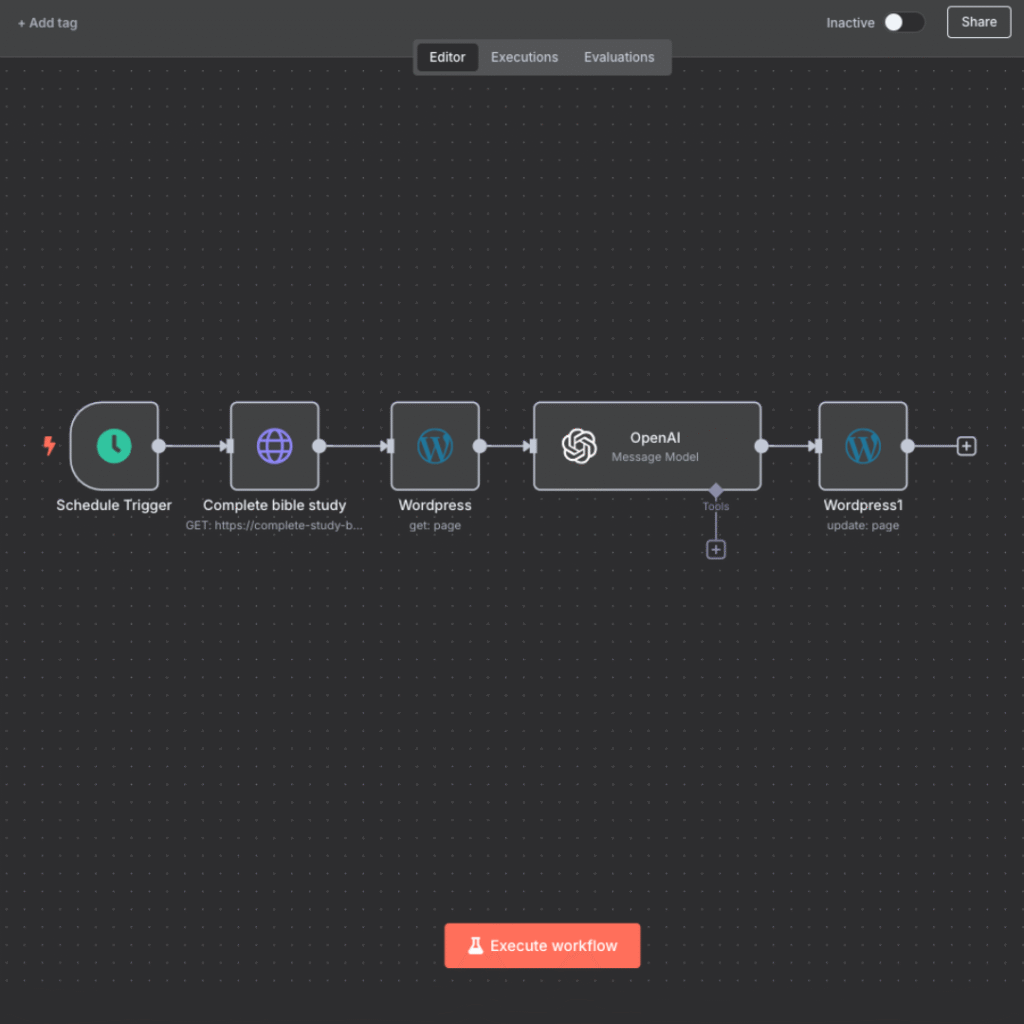The image size is (1024, 1024).
Task: Click the GET https://complete-study-b... subtitle
Action: [x=274, y=526]
